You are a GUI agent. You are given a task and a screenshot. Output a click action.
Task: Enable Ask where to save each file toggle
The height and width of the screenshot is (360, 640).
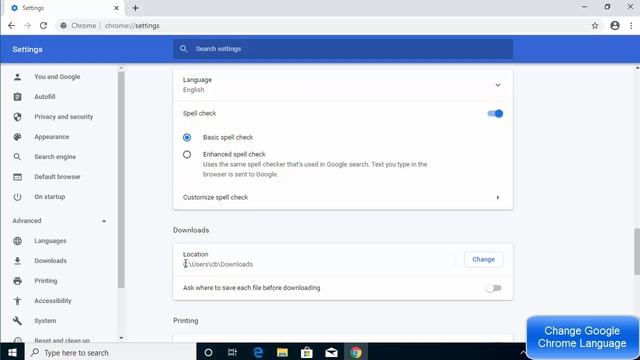(x=493, y=288)
